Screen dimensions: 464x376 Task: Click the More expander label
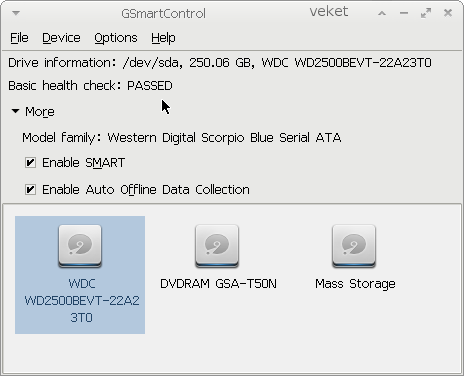click(40, 112)
